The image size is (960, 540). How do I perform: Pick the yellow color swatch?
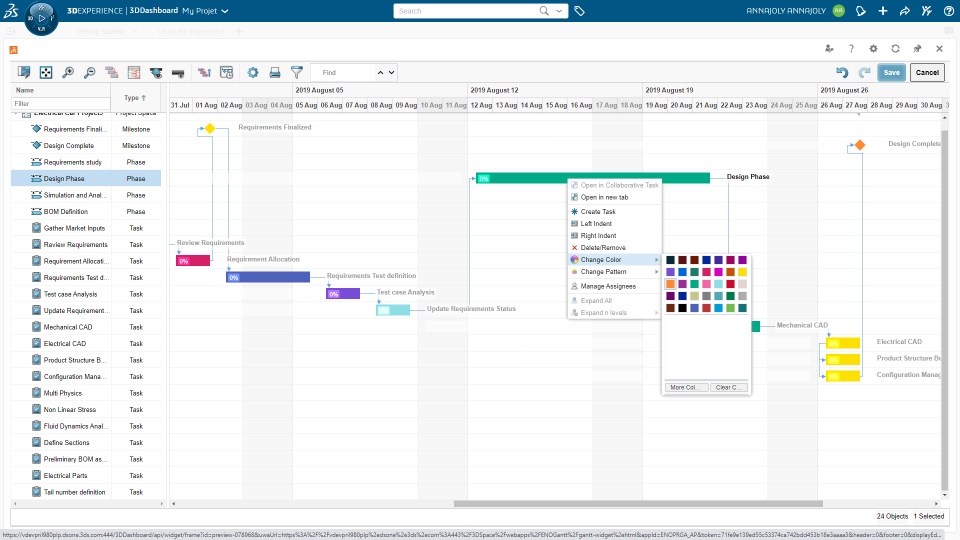742,272
